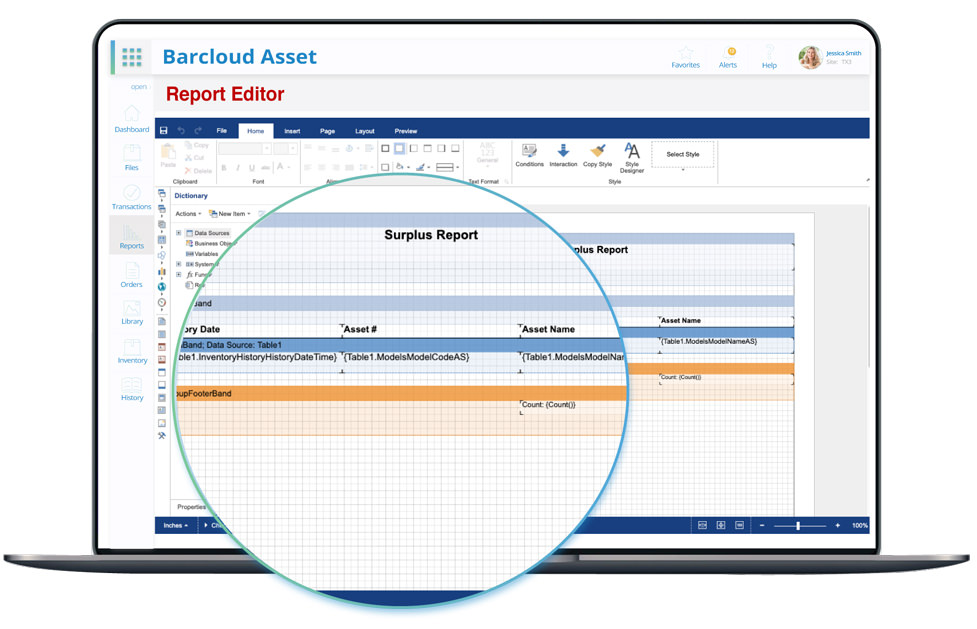Viewport: 977px width, 629px height.
Task: Click Copy in the Clipboard group
Action: (x=197, y=145)
